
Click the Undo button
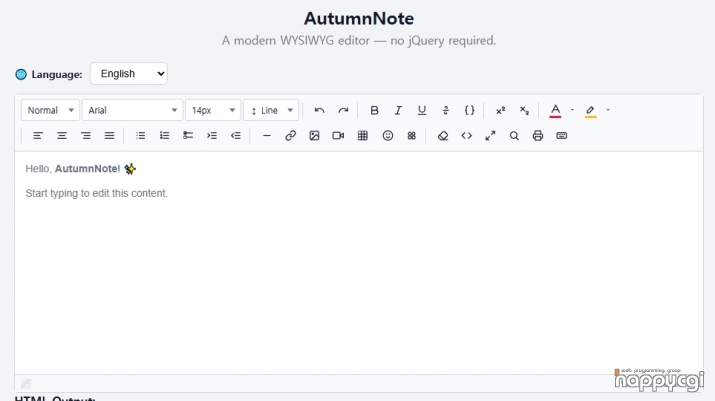pyautogui.click(x=319, y=110)
